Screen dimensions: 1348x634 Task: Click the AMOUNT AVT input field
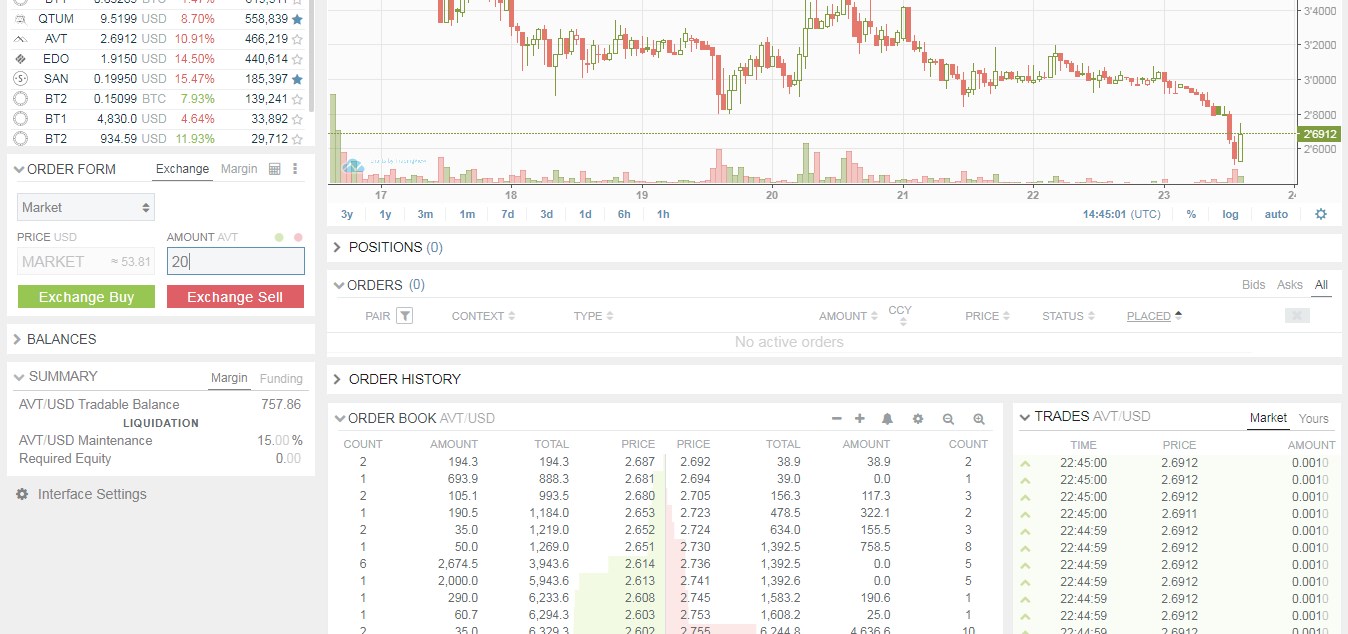tap(235, 261)
